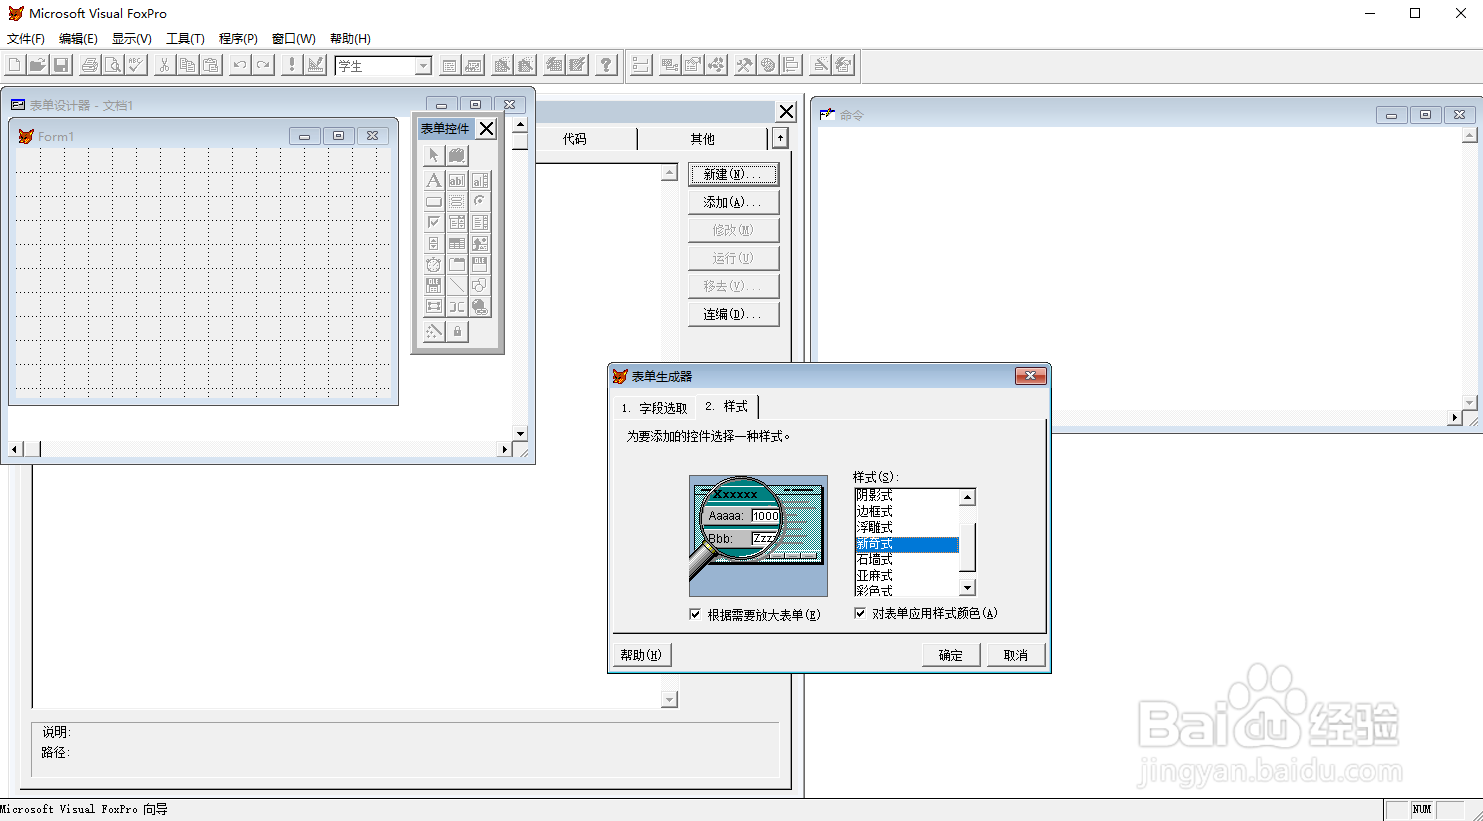Select 阴影式 in the style list

click(906, 496)
